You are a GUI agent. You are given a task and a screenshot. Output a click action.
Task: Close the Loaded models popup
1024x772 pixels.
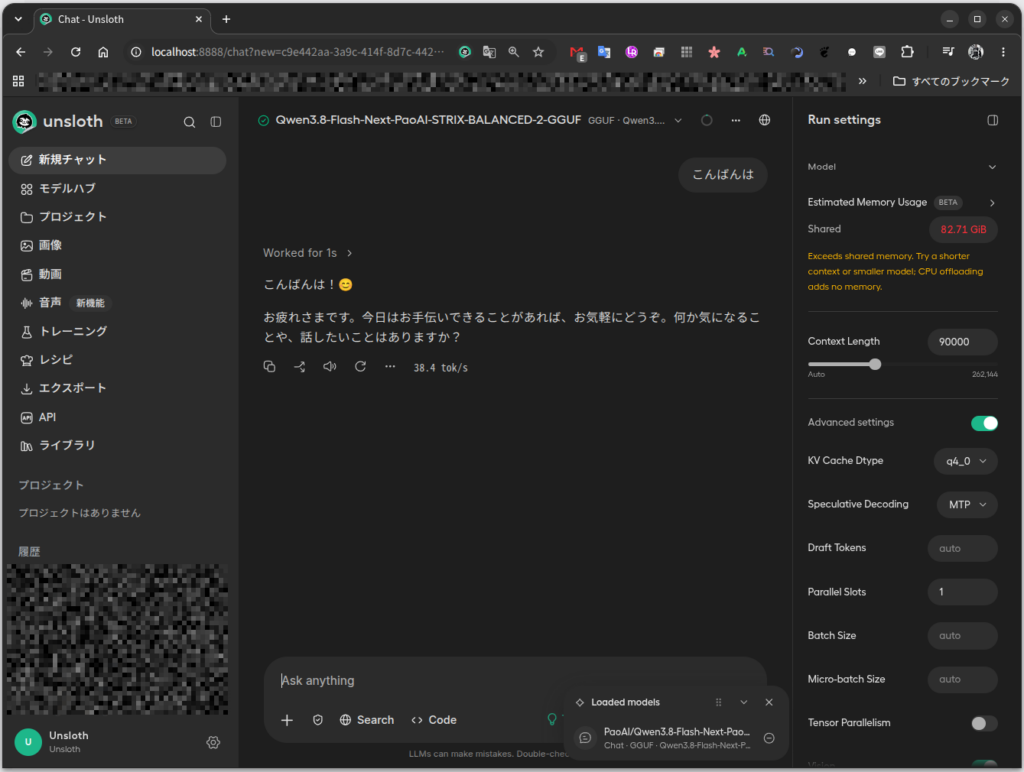coord(769,702)
